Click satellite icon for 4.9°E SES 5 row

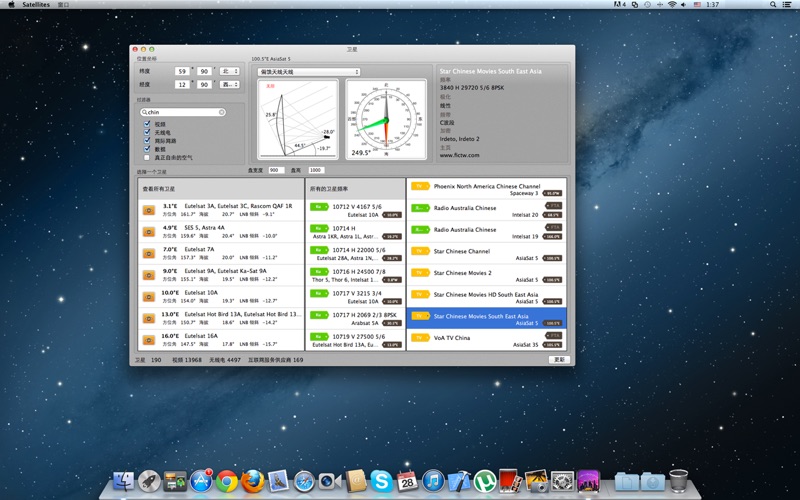pos(148,232)
